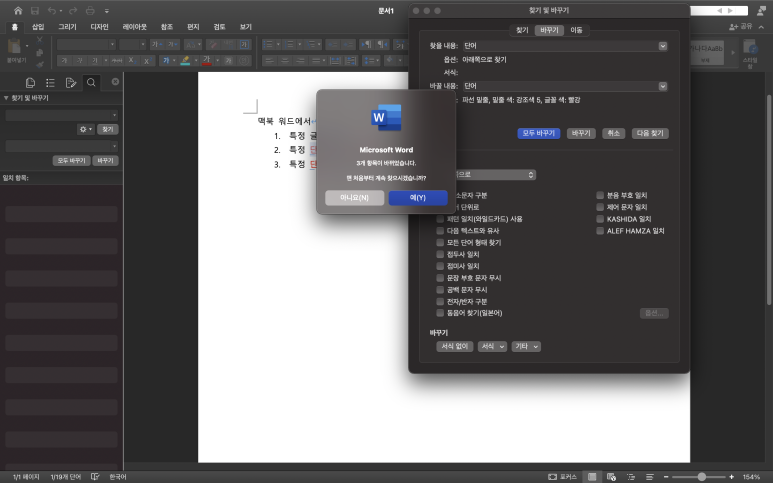Select the magnifier search tab in sidebar

click(x=91, y=83)
